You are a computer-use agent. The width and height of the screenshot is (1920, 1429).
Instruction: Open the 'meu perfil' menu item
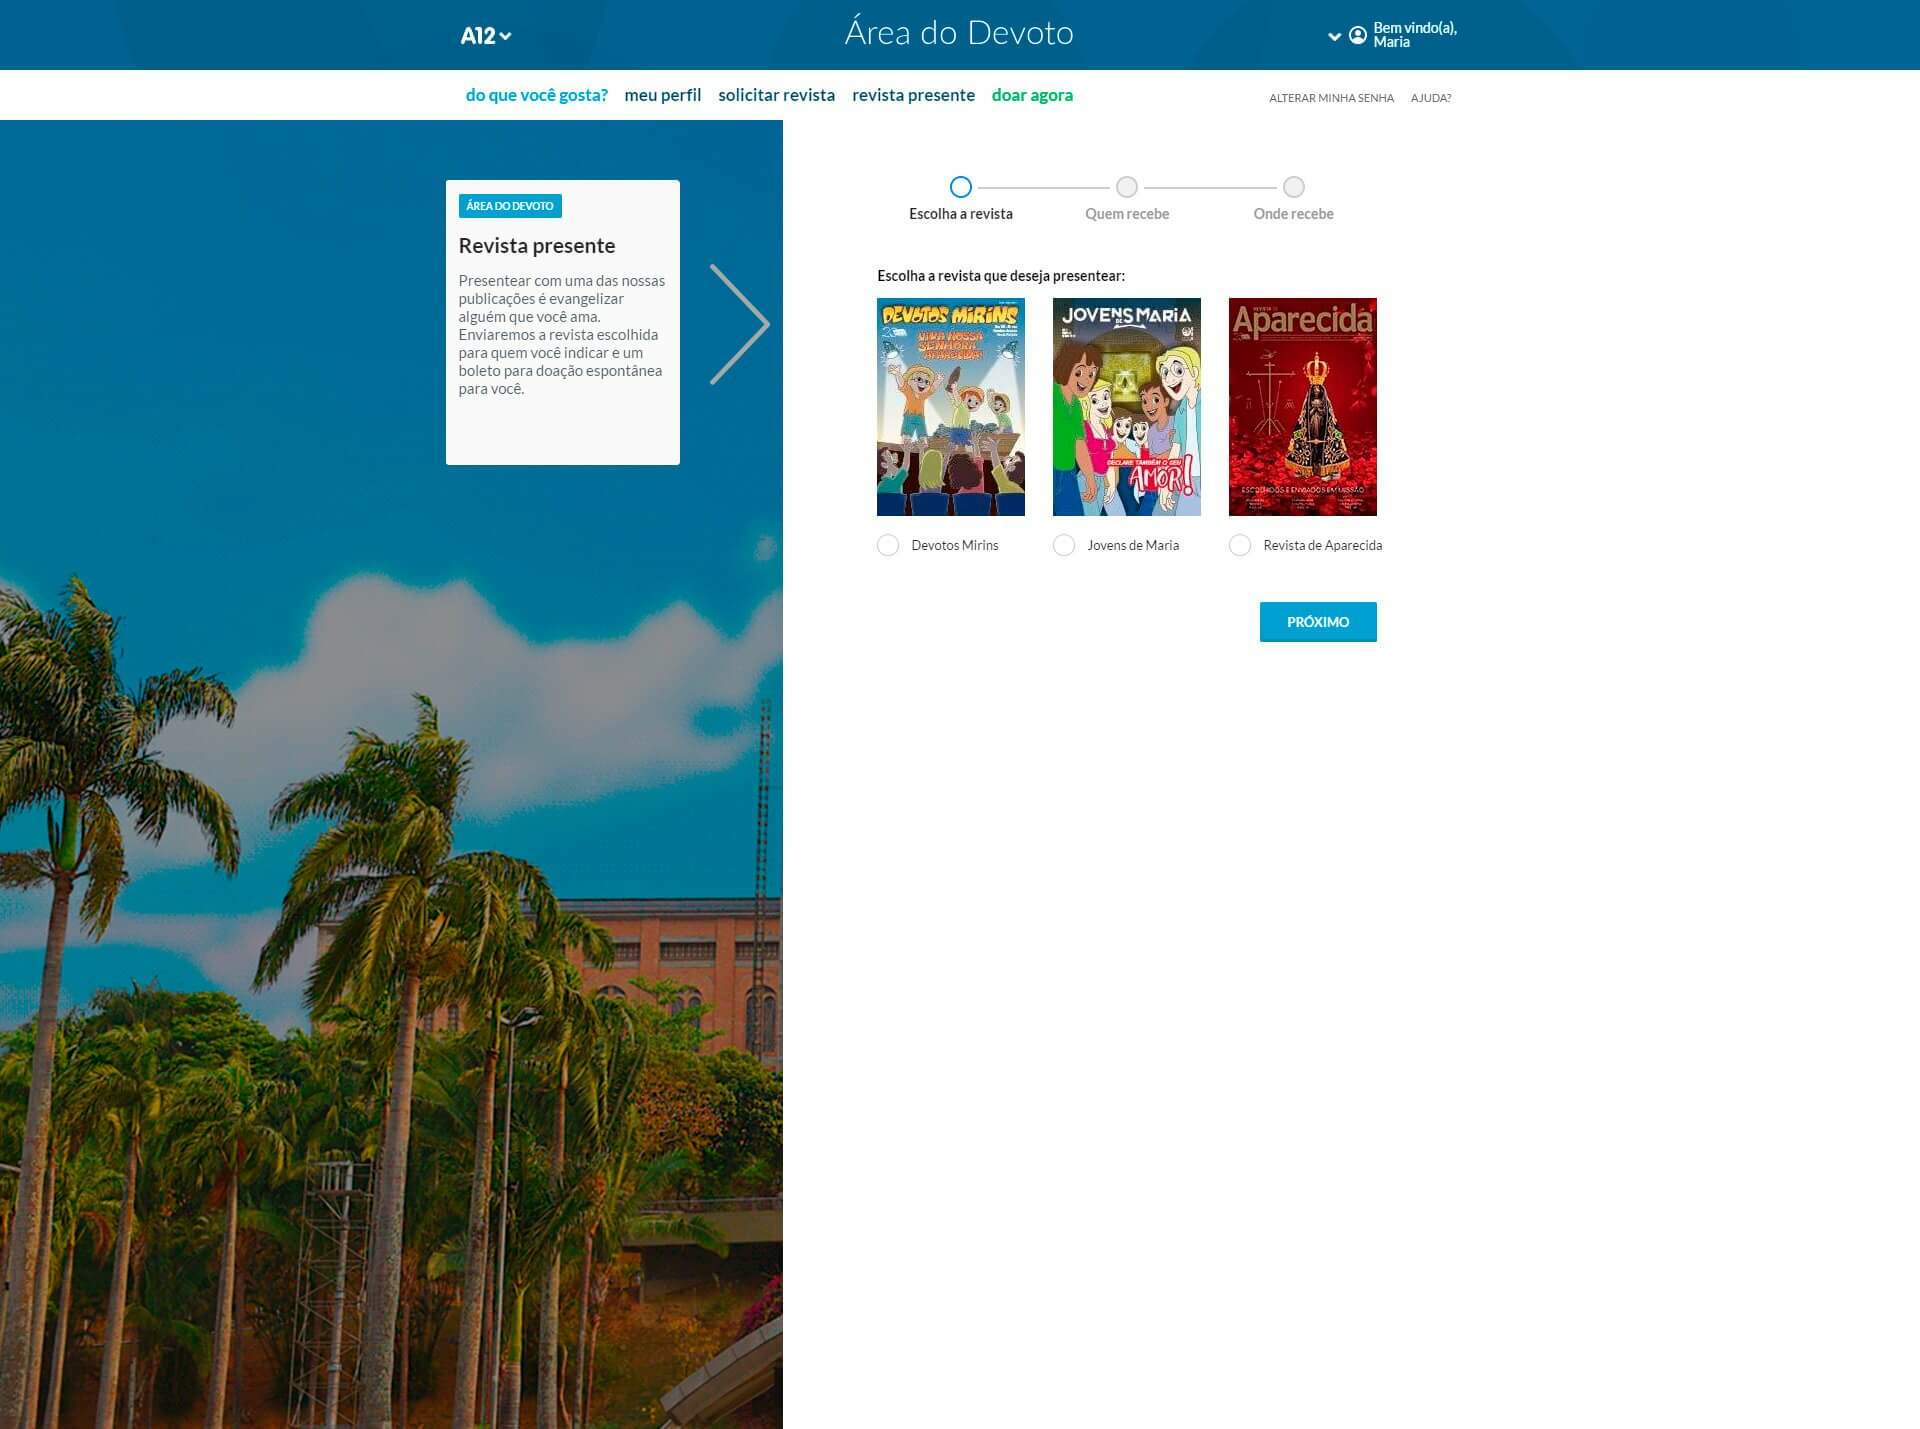coord(662,95)
